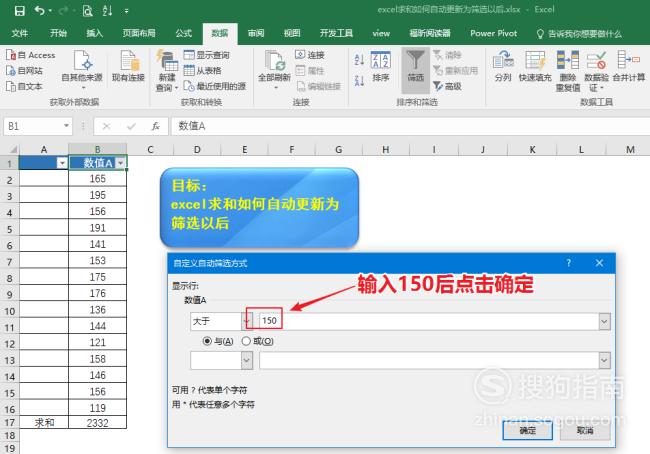Click the first value input field with 150

coord(429,321)
